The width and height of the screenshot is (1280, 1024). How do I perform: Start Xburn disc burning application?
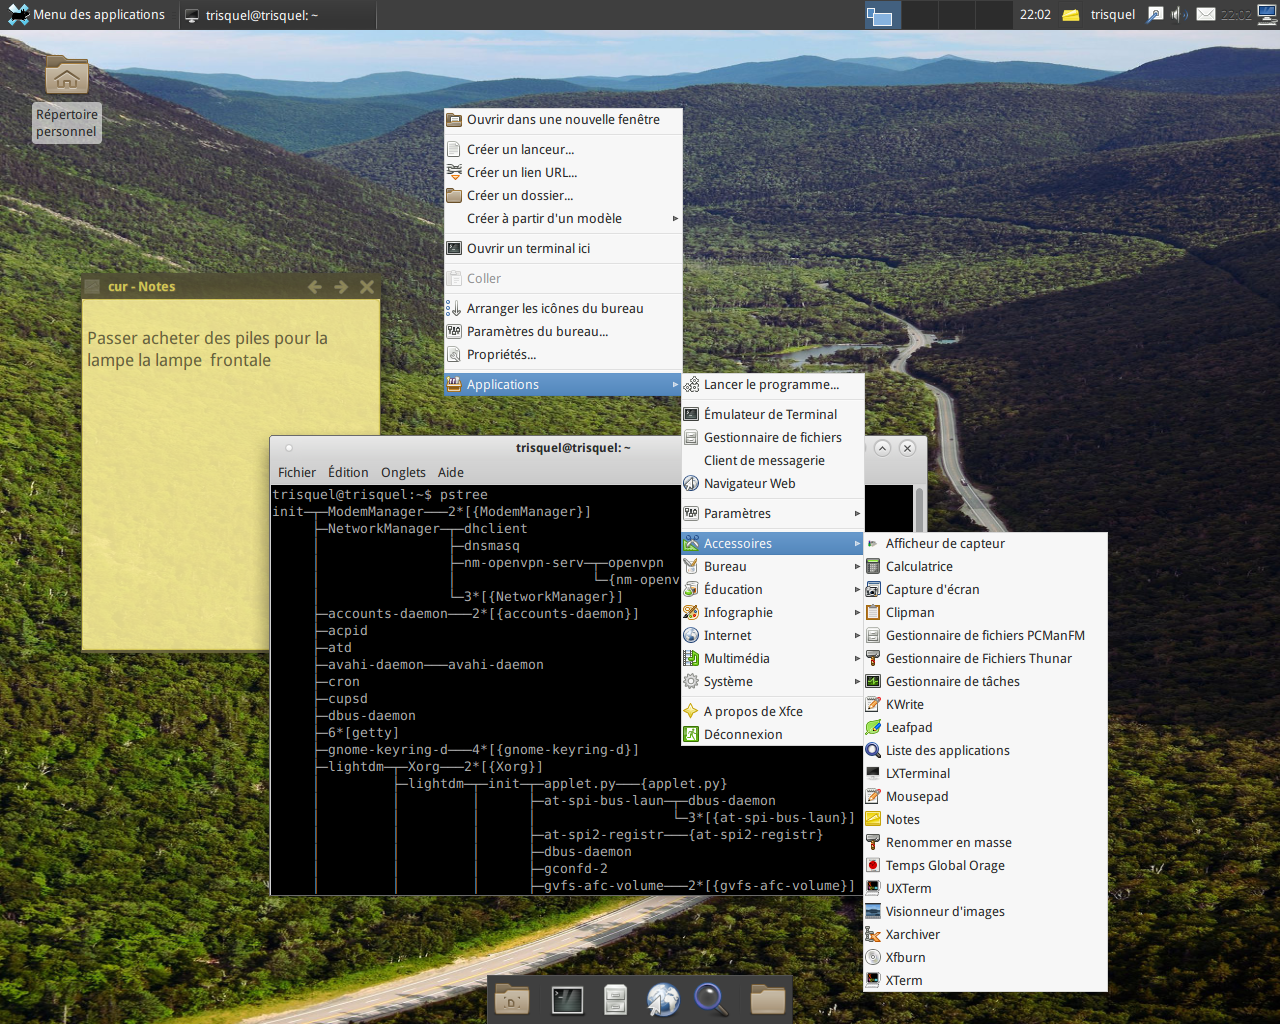click(905, 957)
